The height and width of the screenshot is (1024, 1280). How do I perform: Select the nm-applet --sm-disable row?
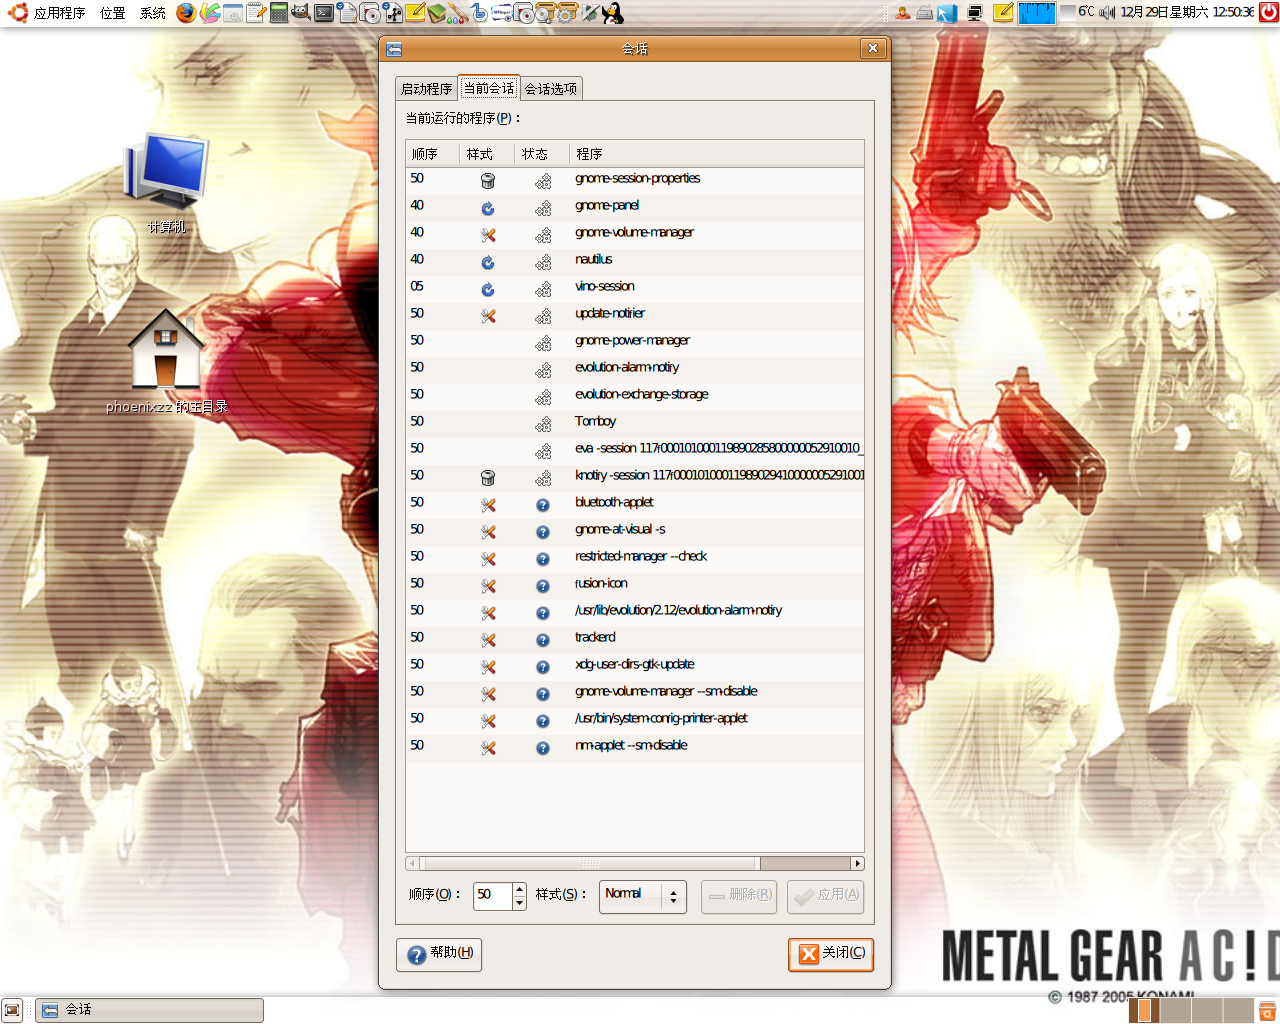635,746
